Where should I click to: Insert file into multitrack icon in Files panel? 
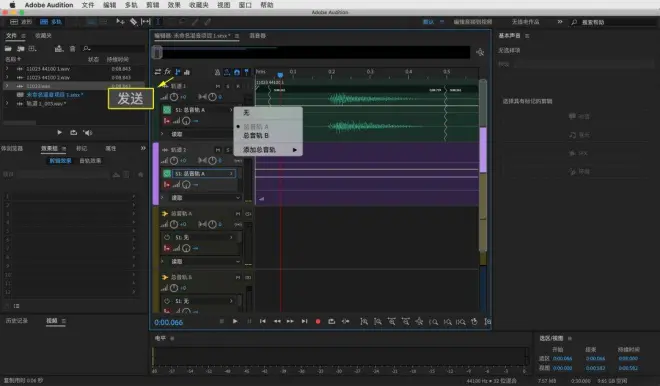pos(59,49)
